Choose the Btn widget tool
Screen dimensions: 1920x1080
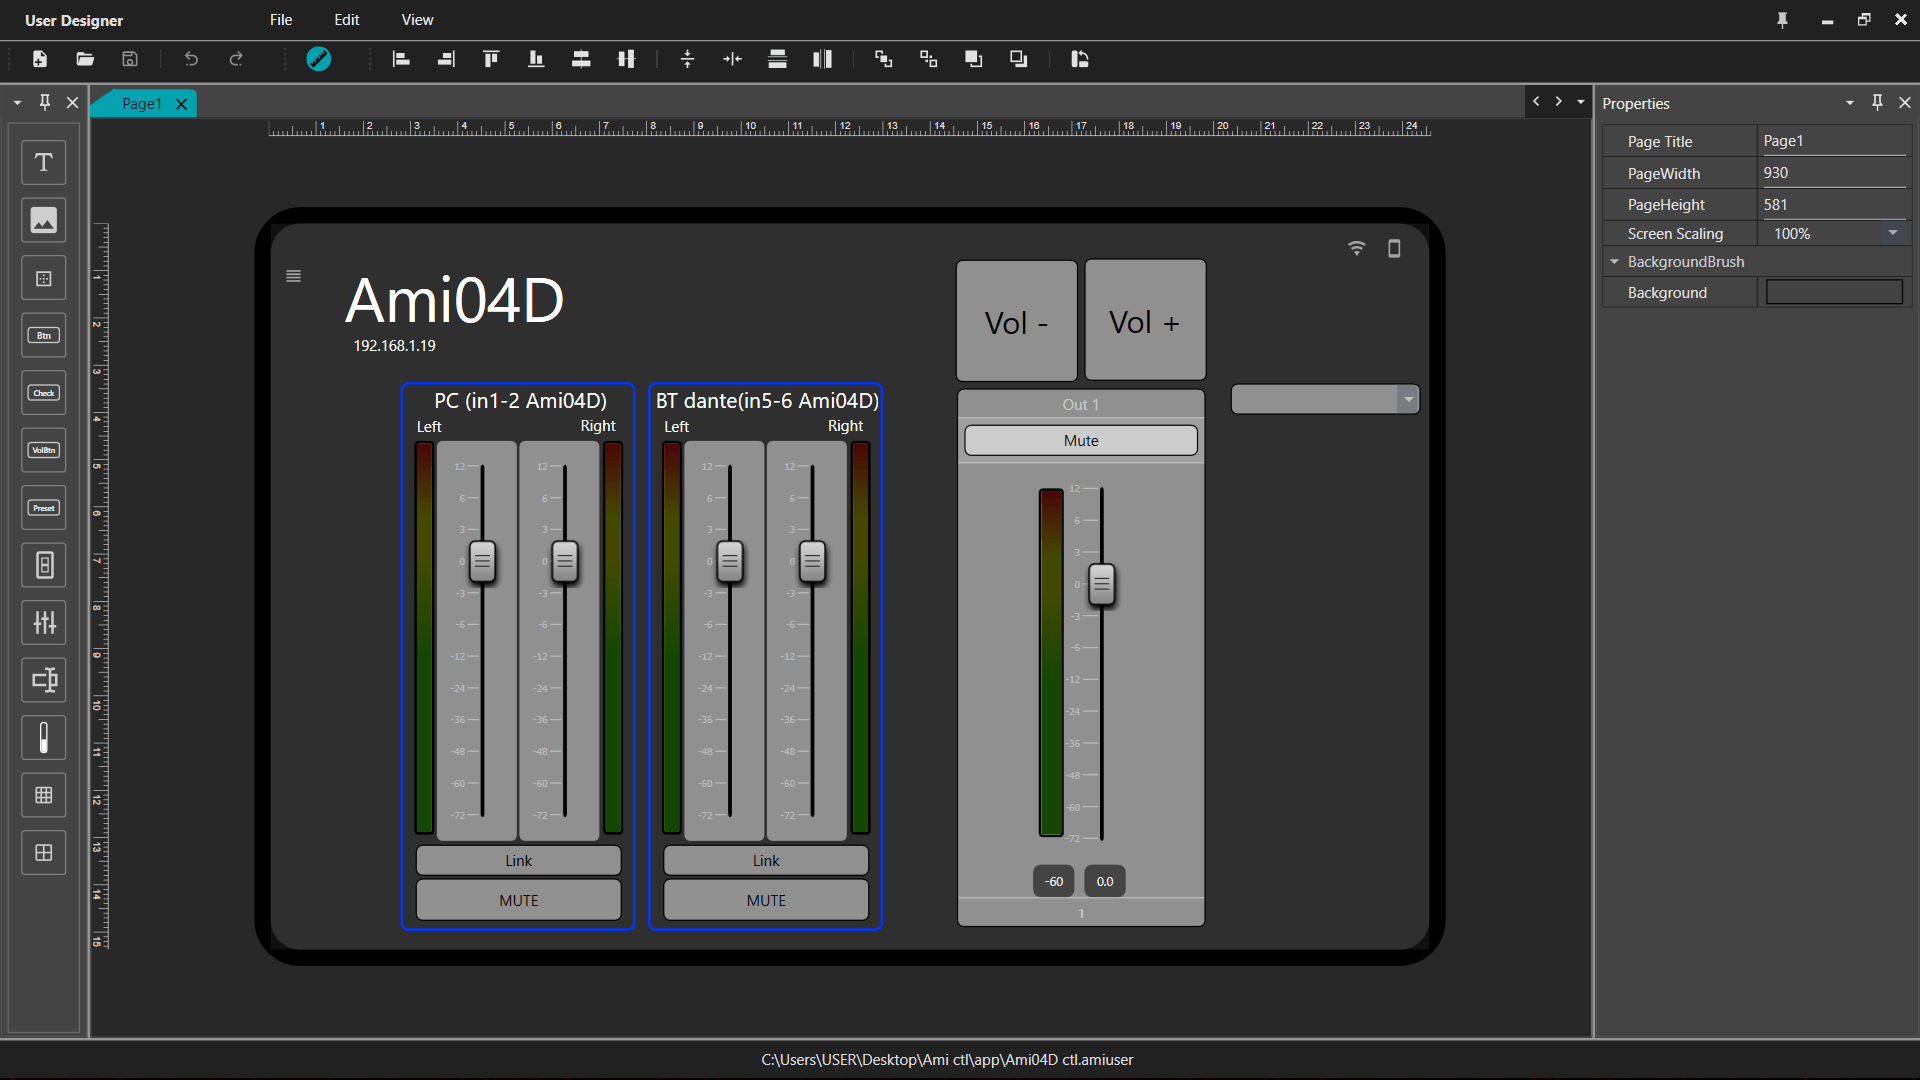coord(44,335)
